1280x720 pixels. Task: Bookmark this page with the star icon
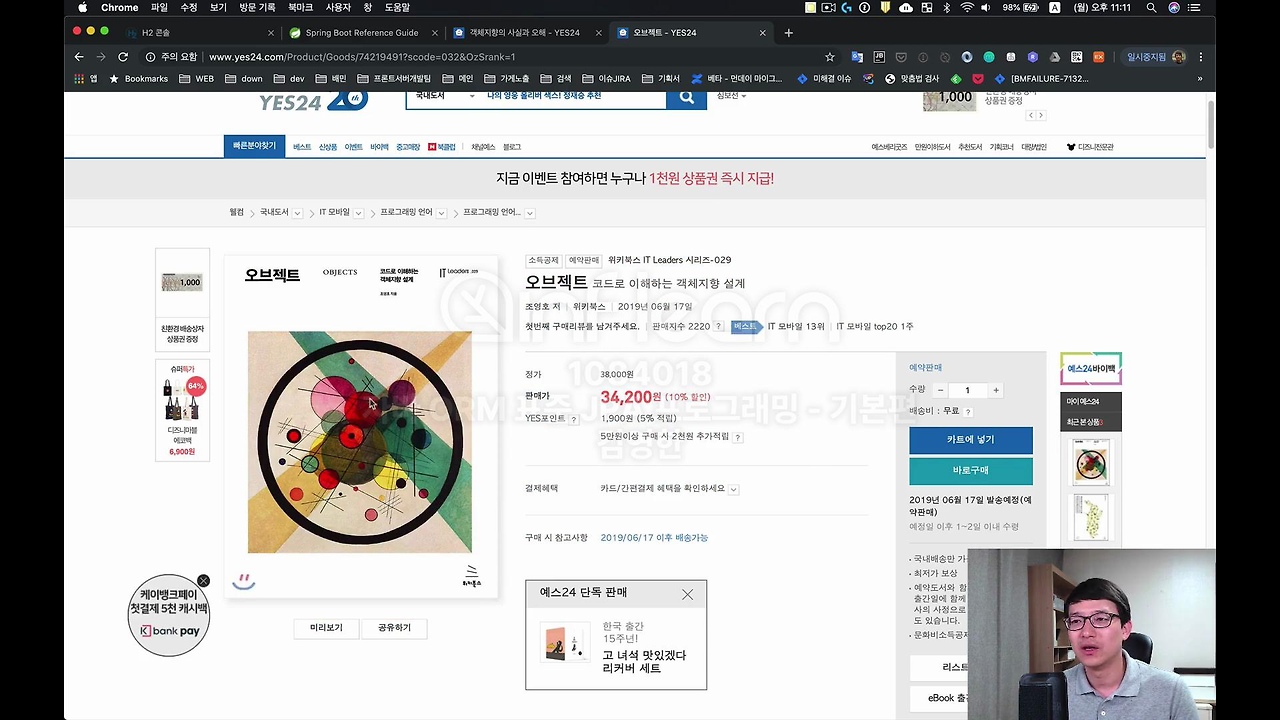click(830, 57)
